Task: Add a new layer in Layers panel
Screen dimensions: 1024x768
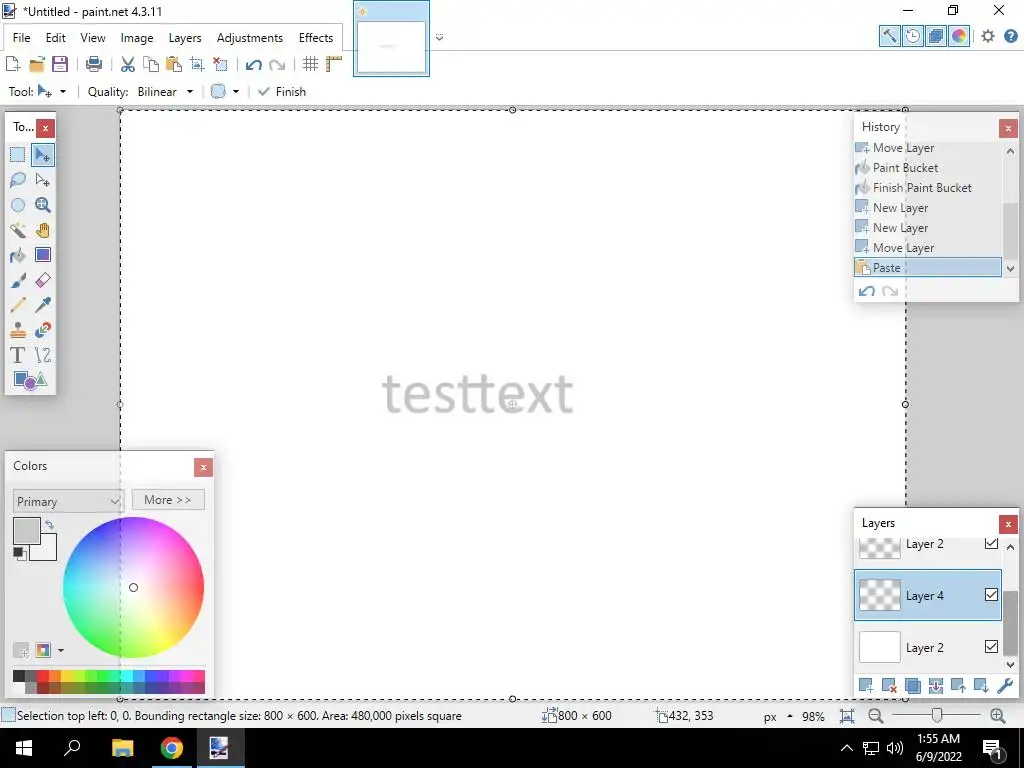Action: click(x=866, y=686)
